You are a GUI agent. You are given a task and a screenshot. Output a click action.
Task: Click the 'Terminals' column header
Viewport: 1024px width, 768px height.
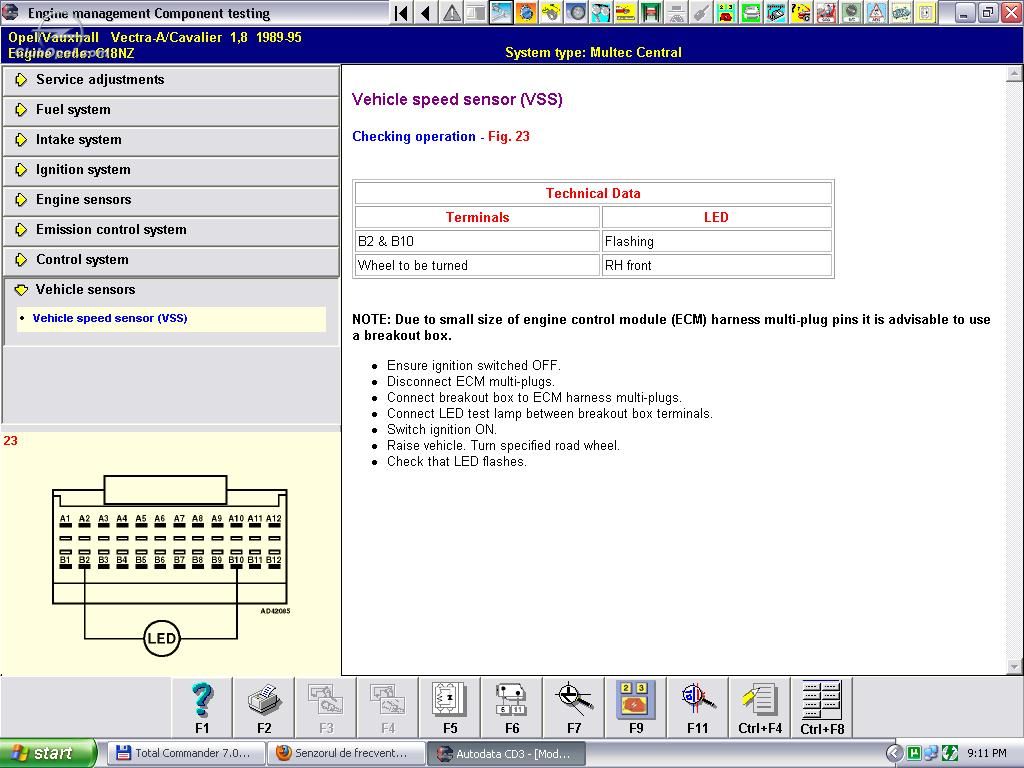[477, 217]
